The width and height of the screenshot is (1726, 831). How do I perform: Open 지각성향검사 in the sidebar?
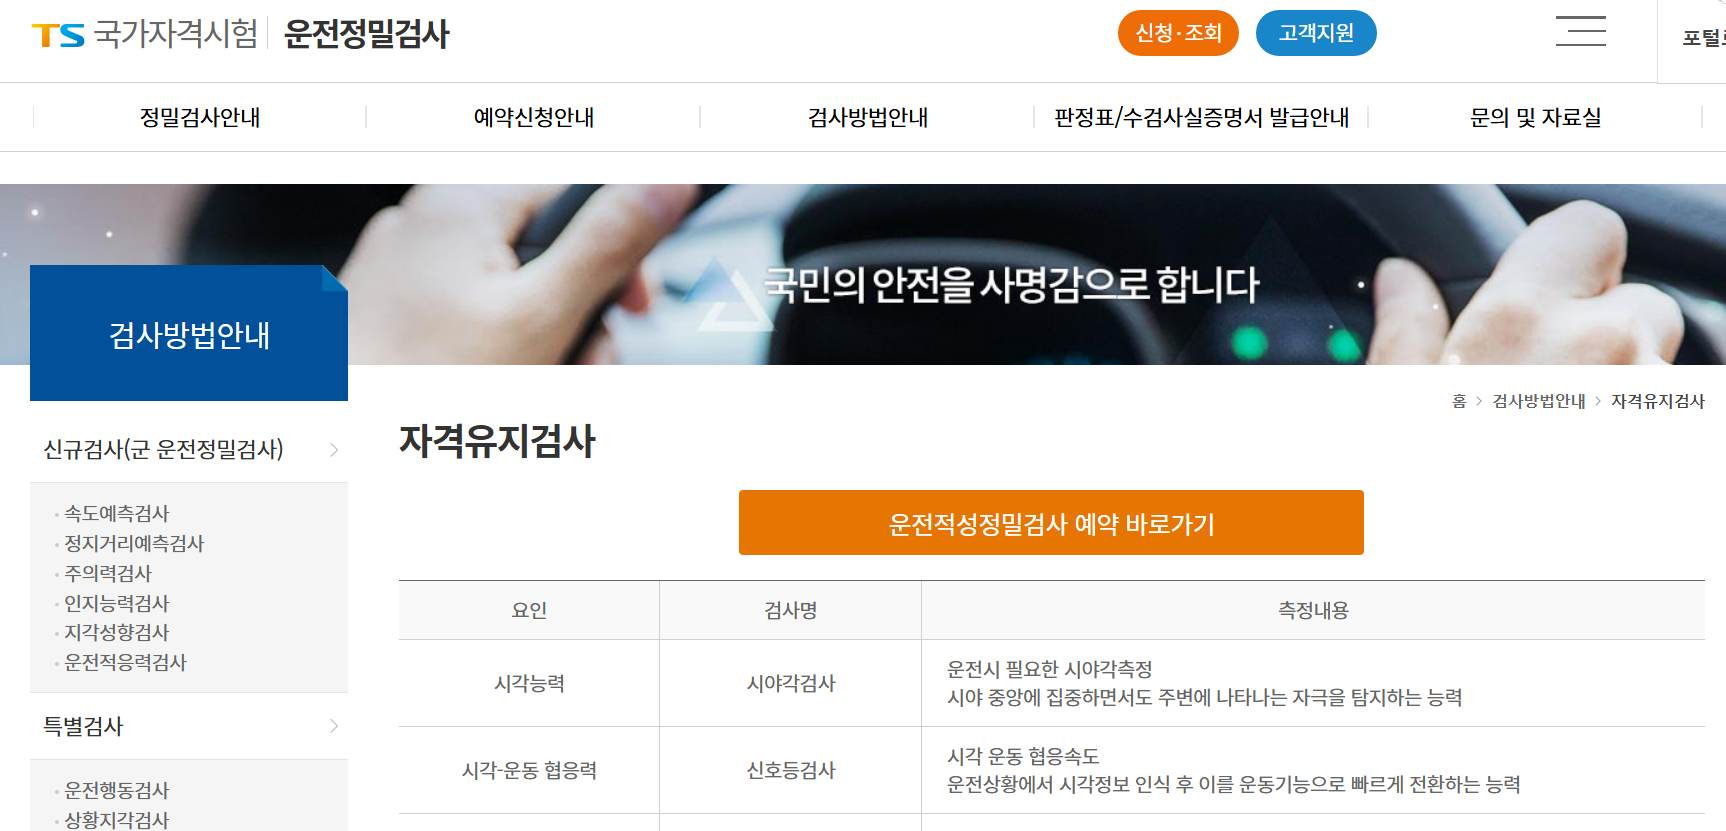tap(117, 632)
